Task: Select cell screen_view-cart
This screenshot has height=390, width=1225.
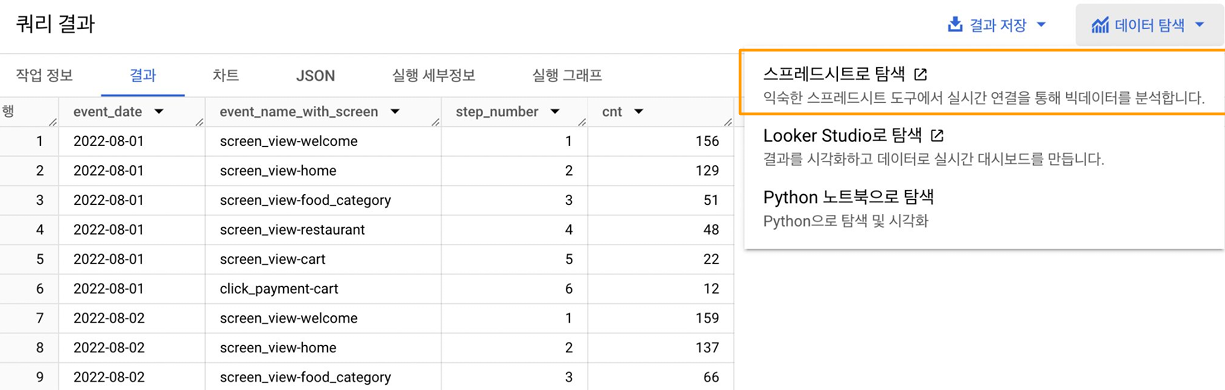Action: [323, 259]
